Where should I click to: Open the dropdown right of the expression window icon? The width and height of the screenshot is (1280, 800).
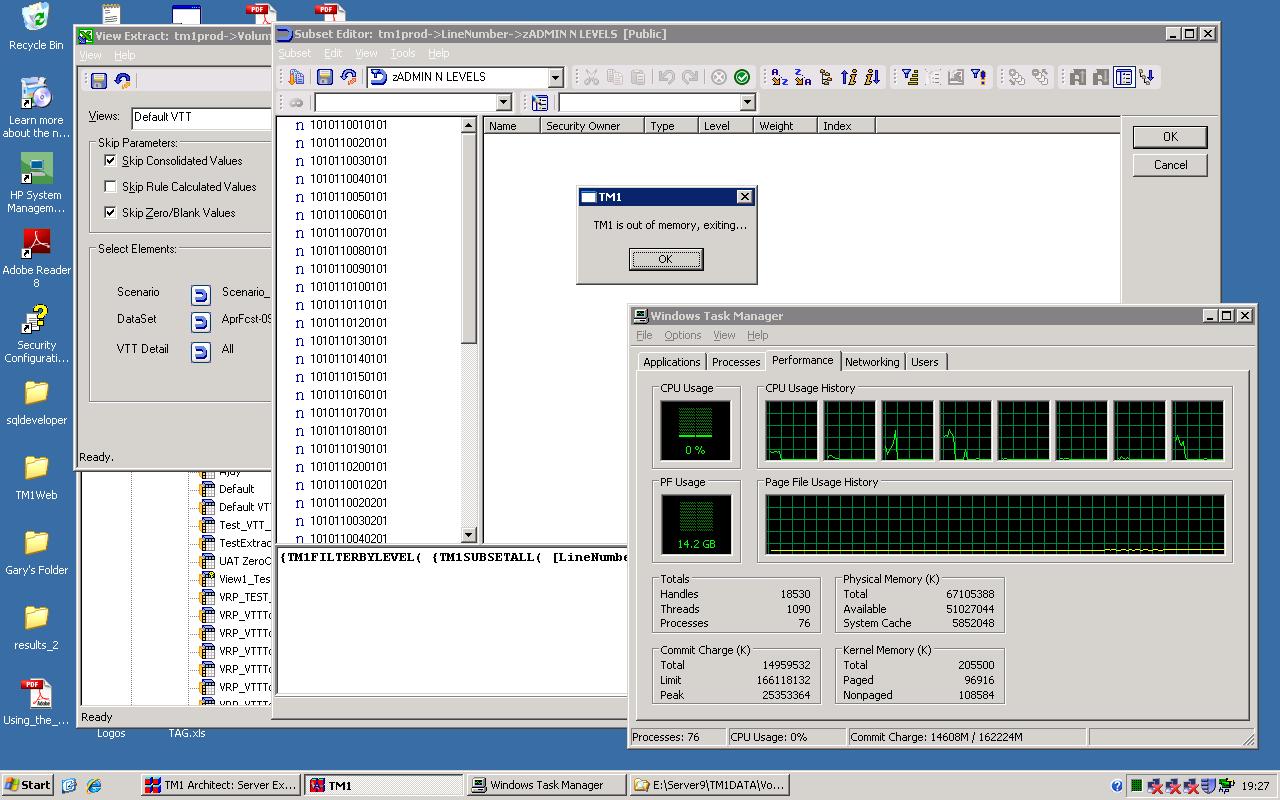point(747,102)
